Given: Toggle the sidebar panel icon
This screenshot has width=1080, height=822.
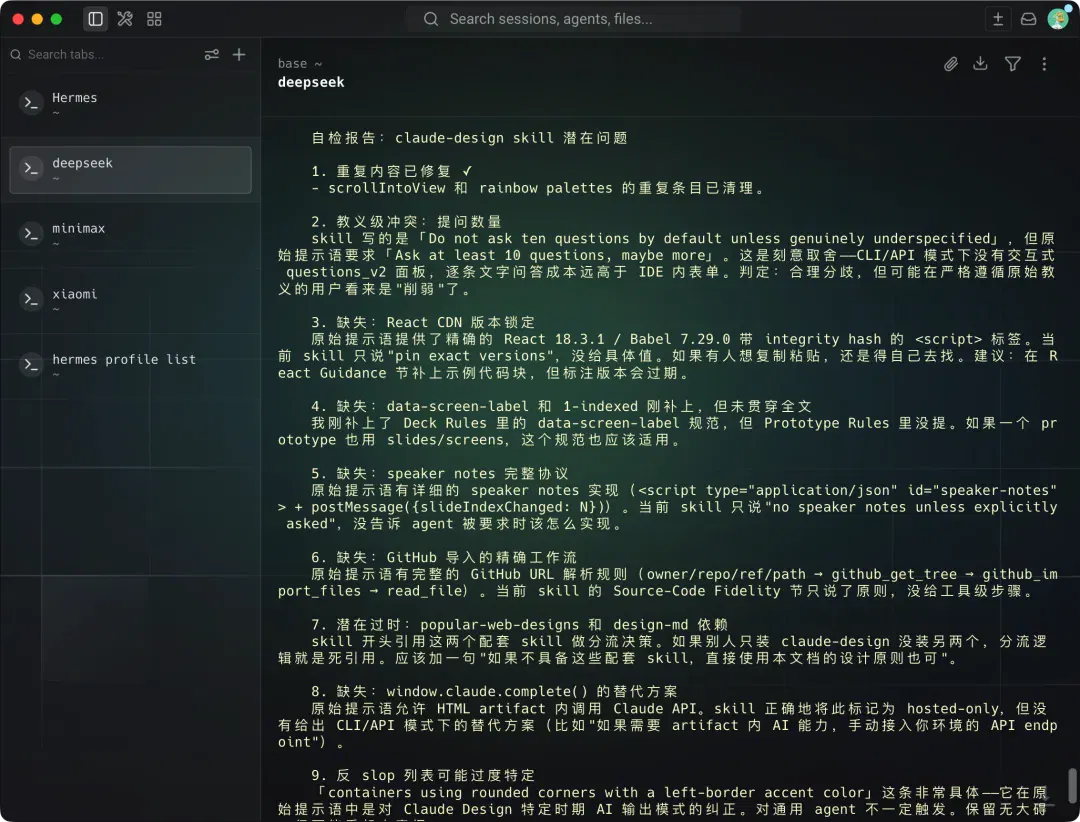Looking at the screenshot, I should pos(96,19).
